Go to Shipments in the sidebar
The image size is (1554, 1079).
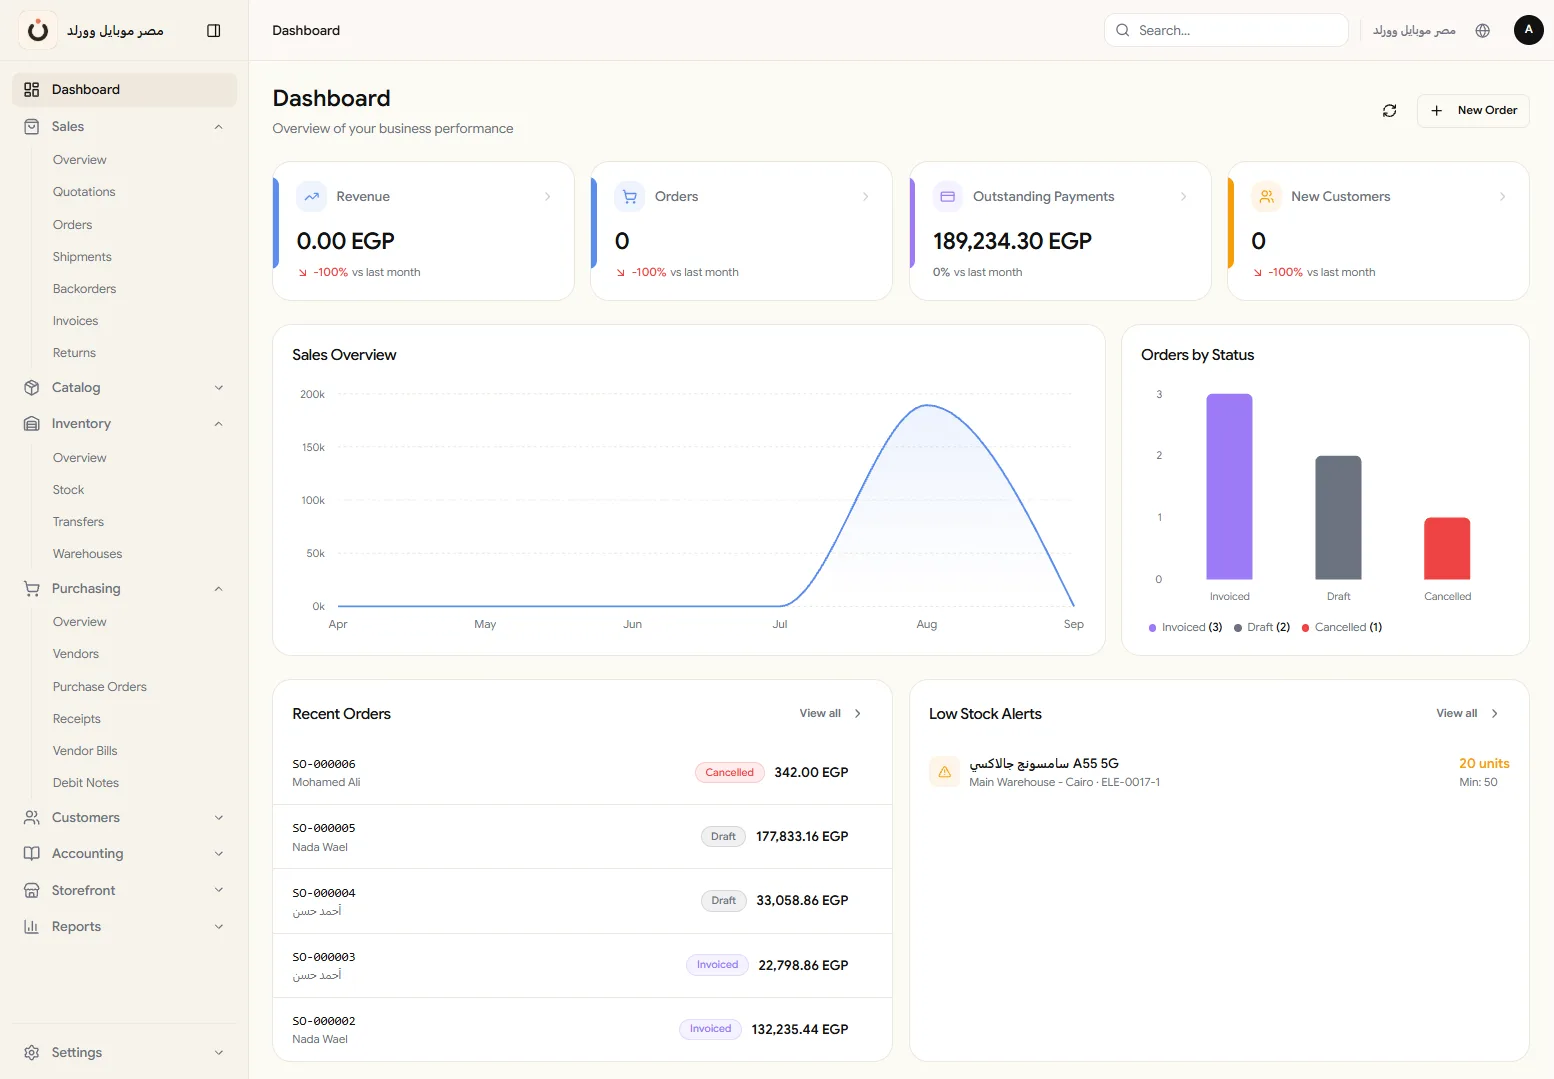point(82,257)
